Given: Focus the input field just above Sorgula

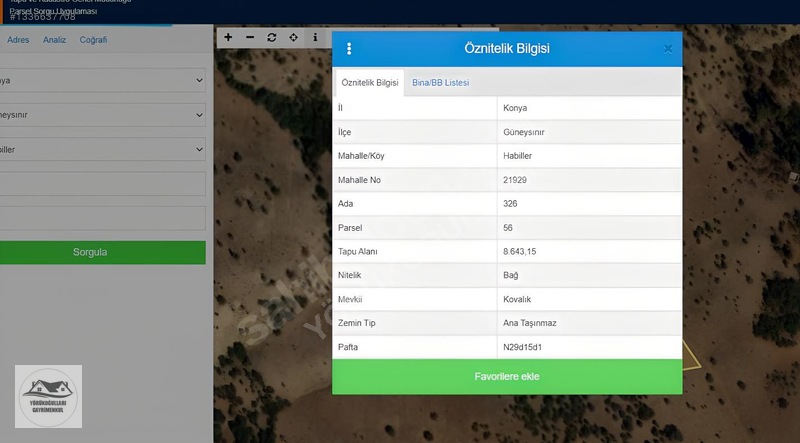Looking at the screenshot, I should tap(102, 218).
